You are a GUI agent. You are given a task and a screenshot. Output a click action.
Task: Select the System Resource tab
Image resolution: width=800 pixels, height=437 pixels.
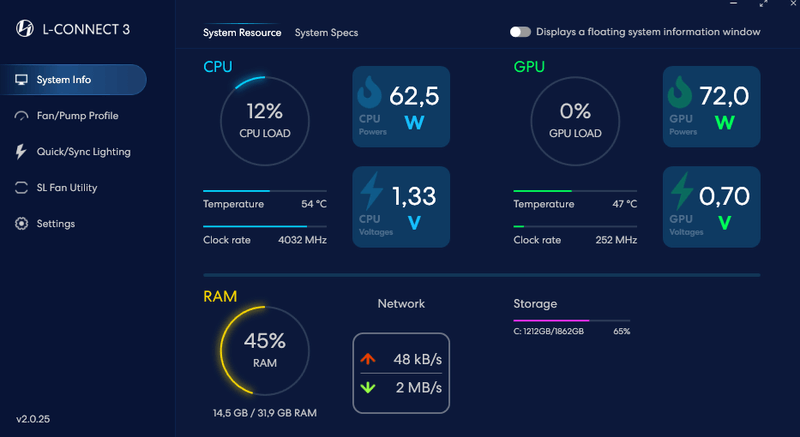tap(242, 33)
